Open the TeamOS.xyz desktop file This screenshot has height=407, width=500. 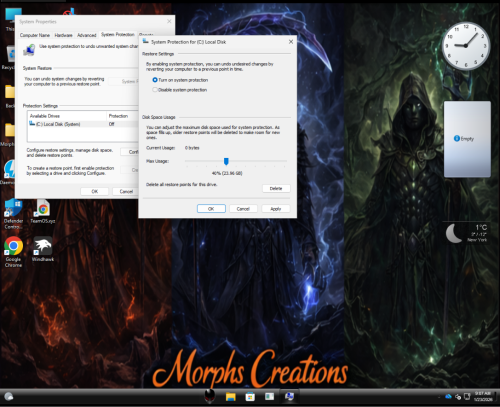pos(43,212)
